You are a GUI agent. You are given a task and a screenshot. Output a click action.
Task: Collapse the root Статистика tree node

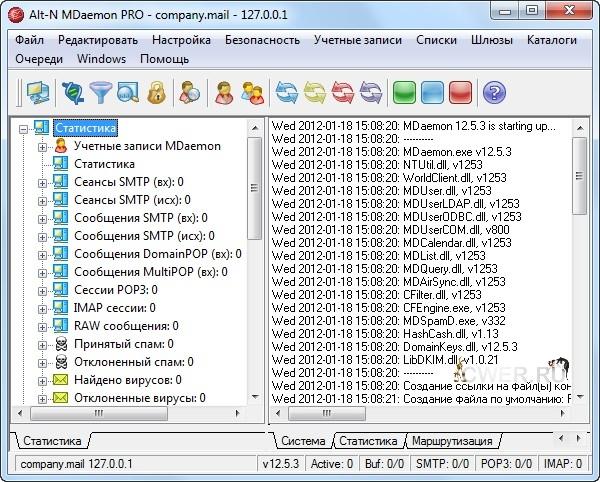click(25, 128)
